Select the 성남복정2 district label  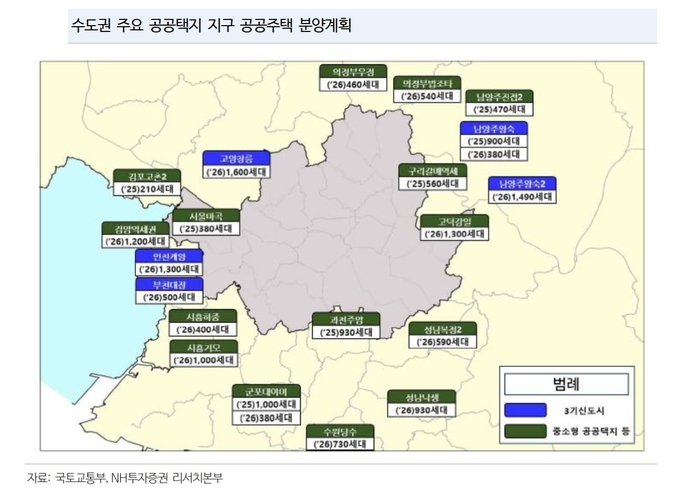click(x=441, y=329)
